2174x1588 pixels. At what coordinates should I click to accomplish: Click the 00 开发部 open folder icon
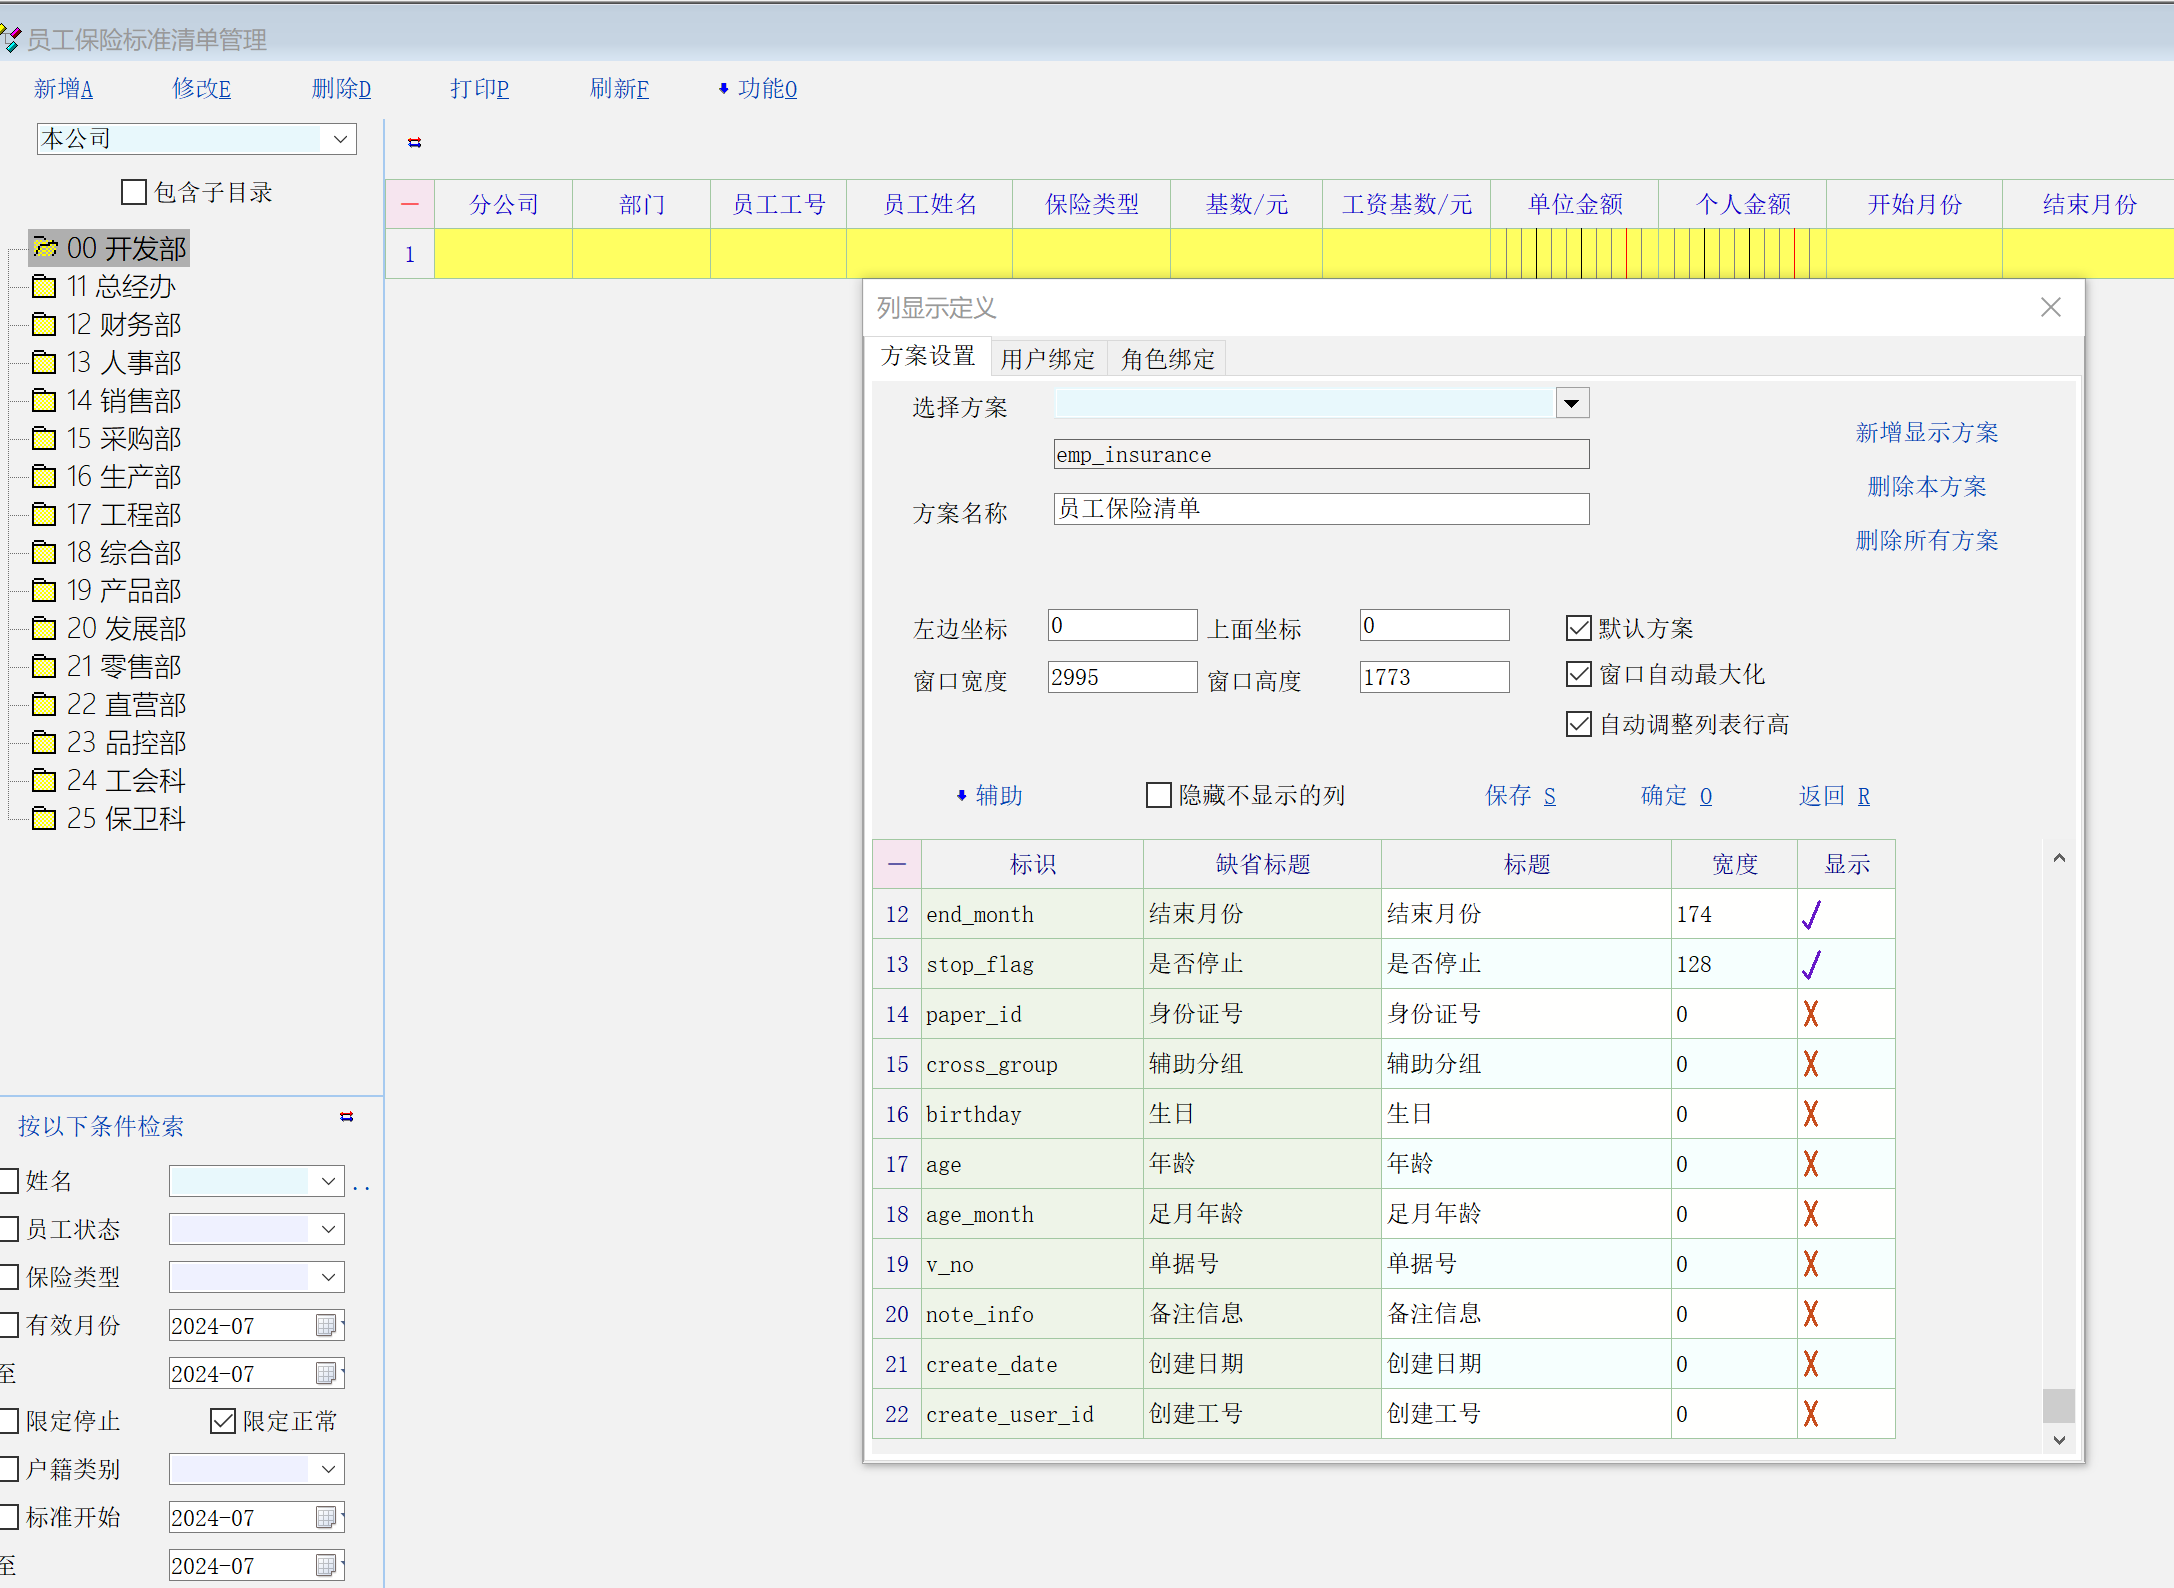44,247
